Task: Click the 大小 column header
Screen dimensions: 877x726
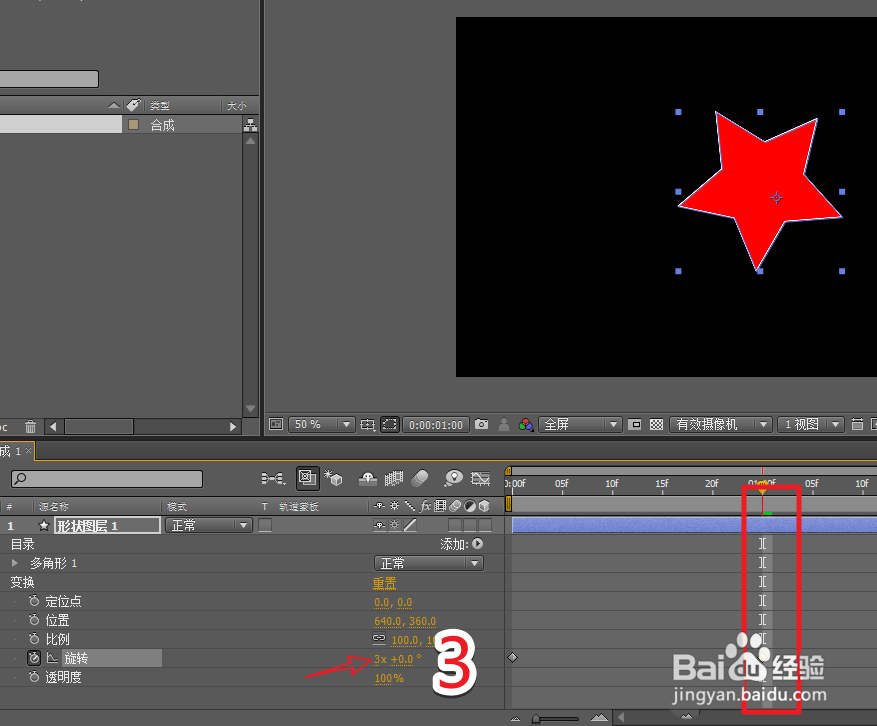Action: 237,105
